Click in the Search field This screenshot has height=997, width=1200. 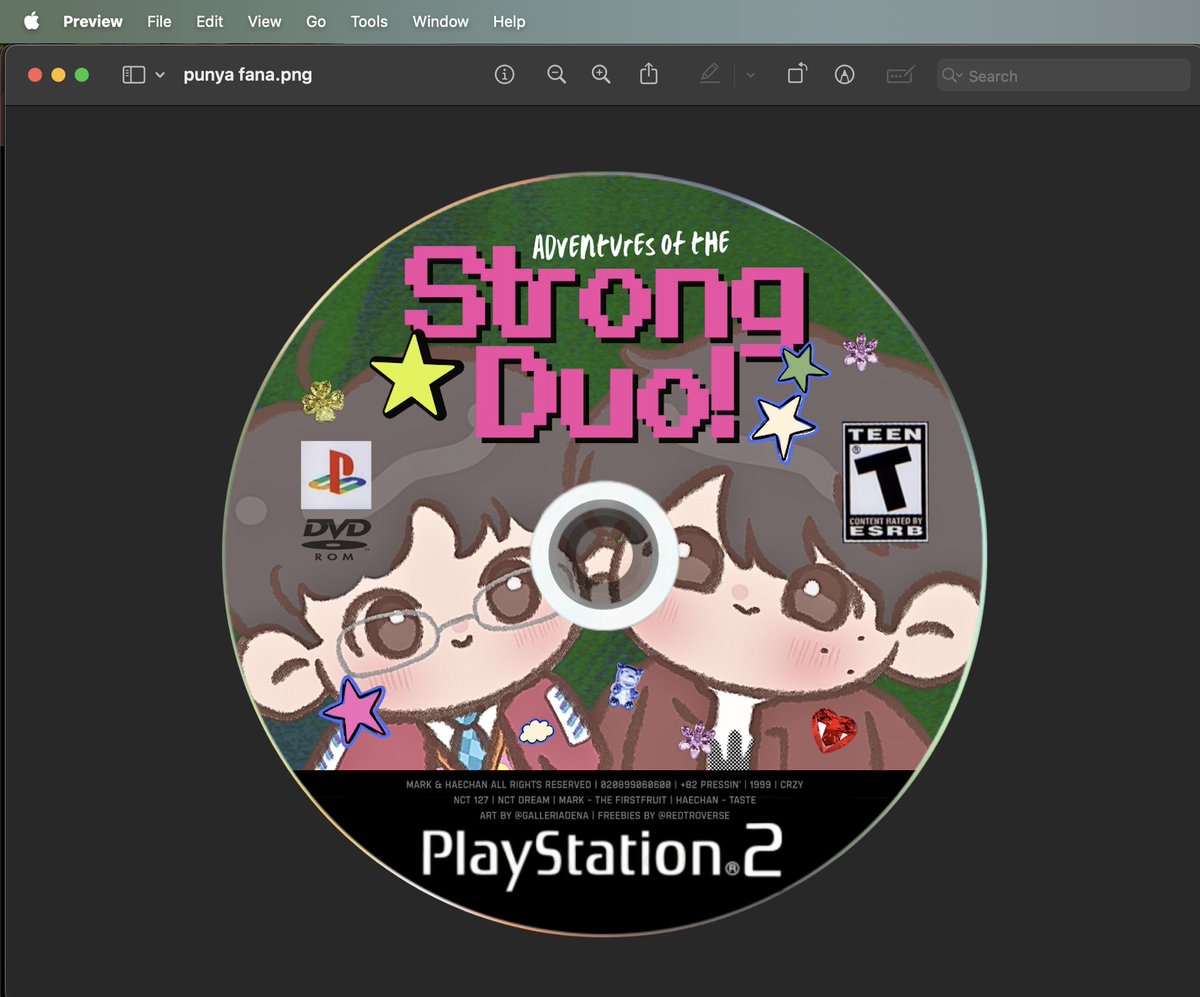pos(1064,76)
